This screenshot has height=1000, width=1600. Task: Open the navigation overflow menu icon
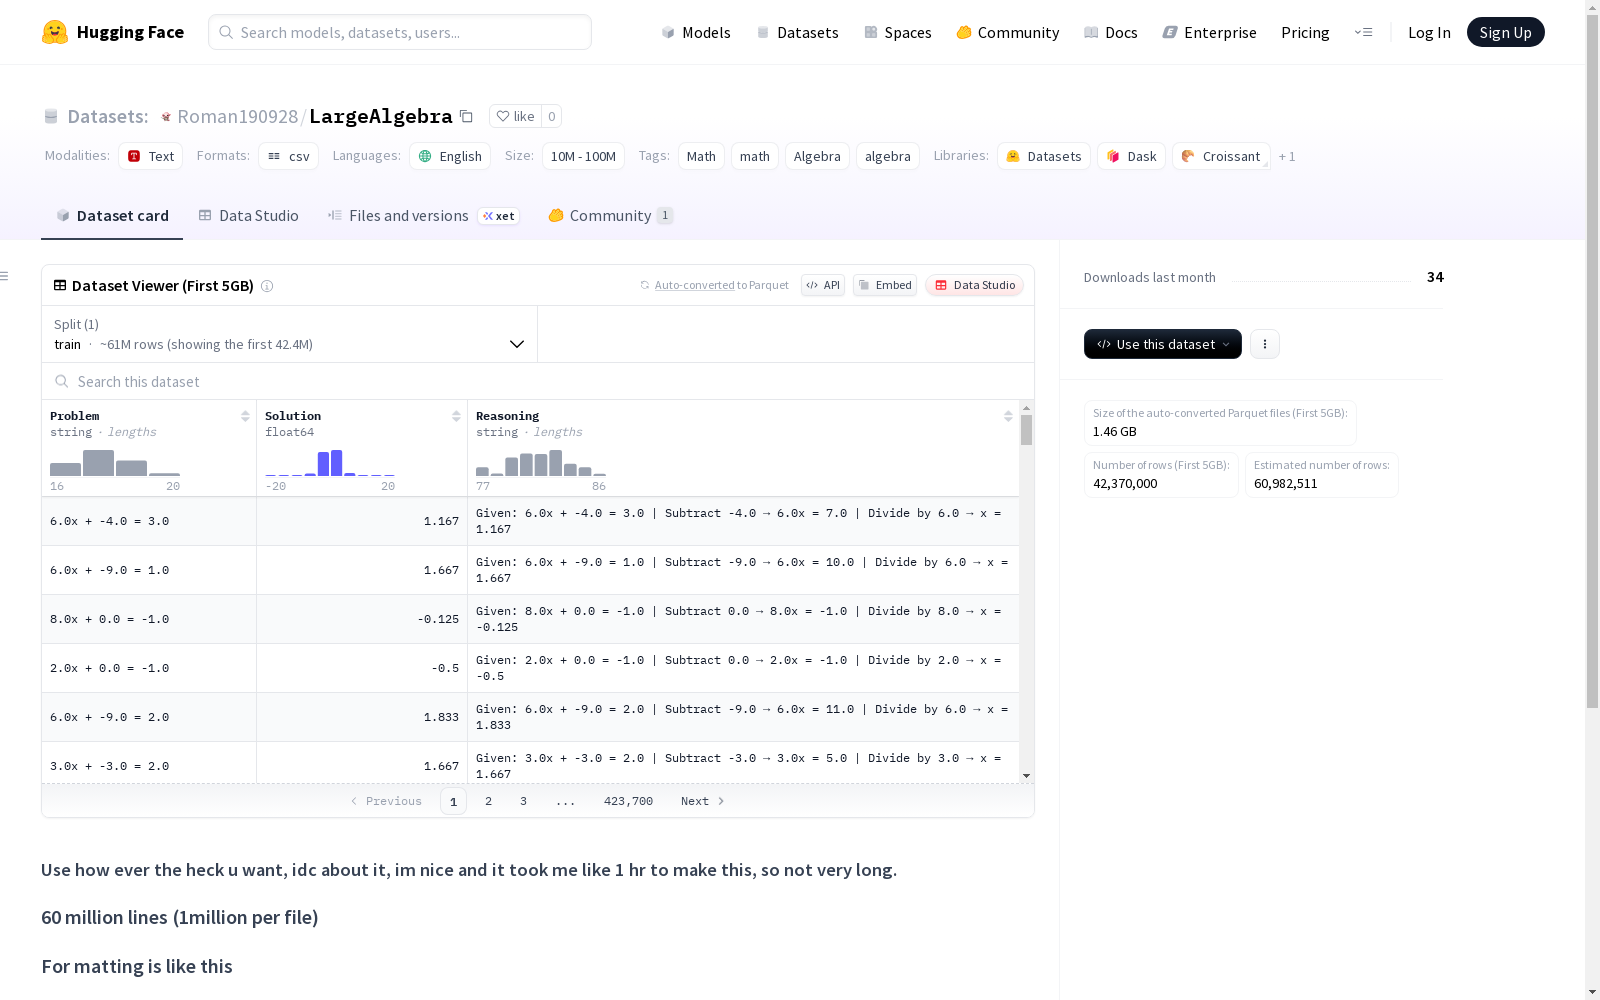click(1363, 32)
